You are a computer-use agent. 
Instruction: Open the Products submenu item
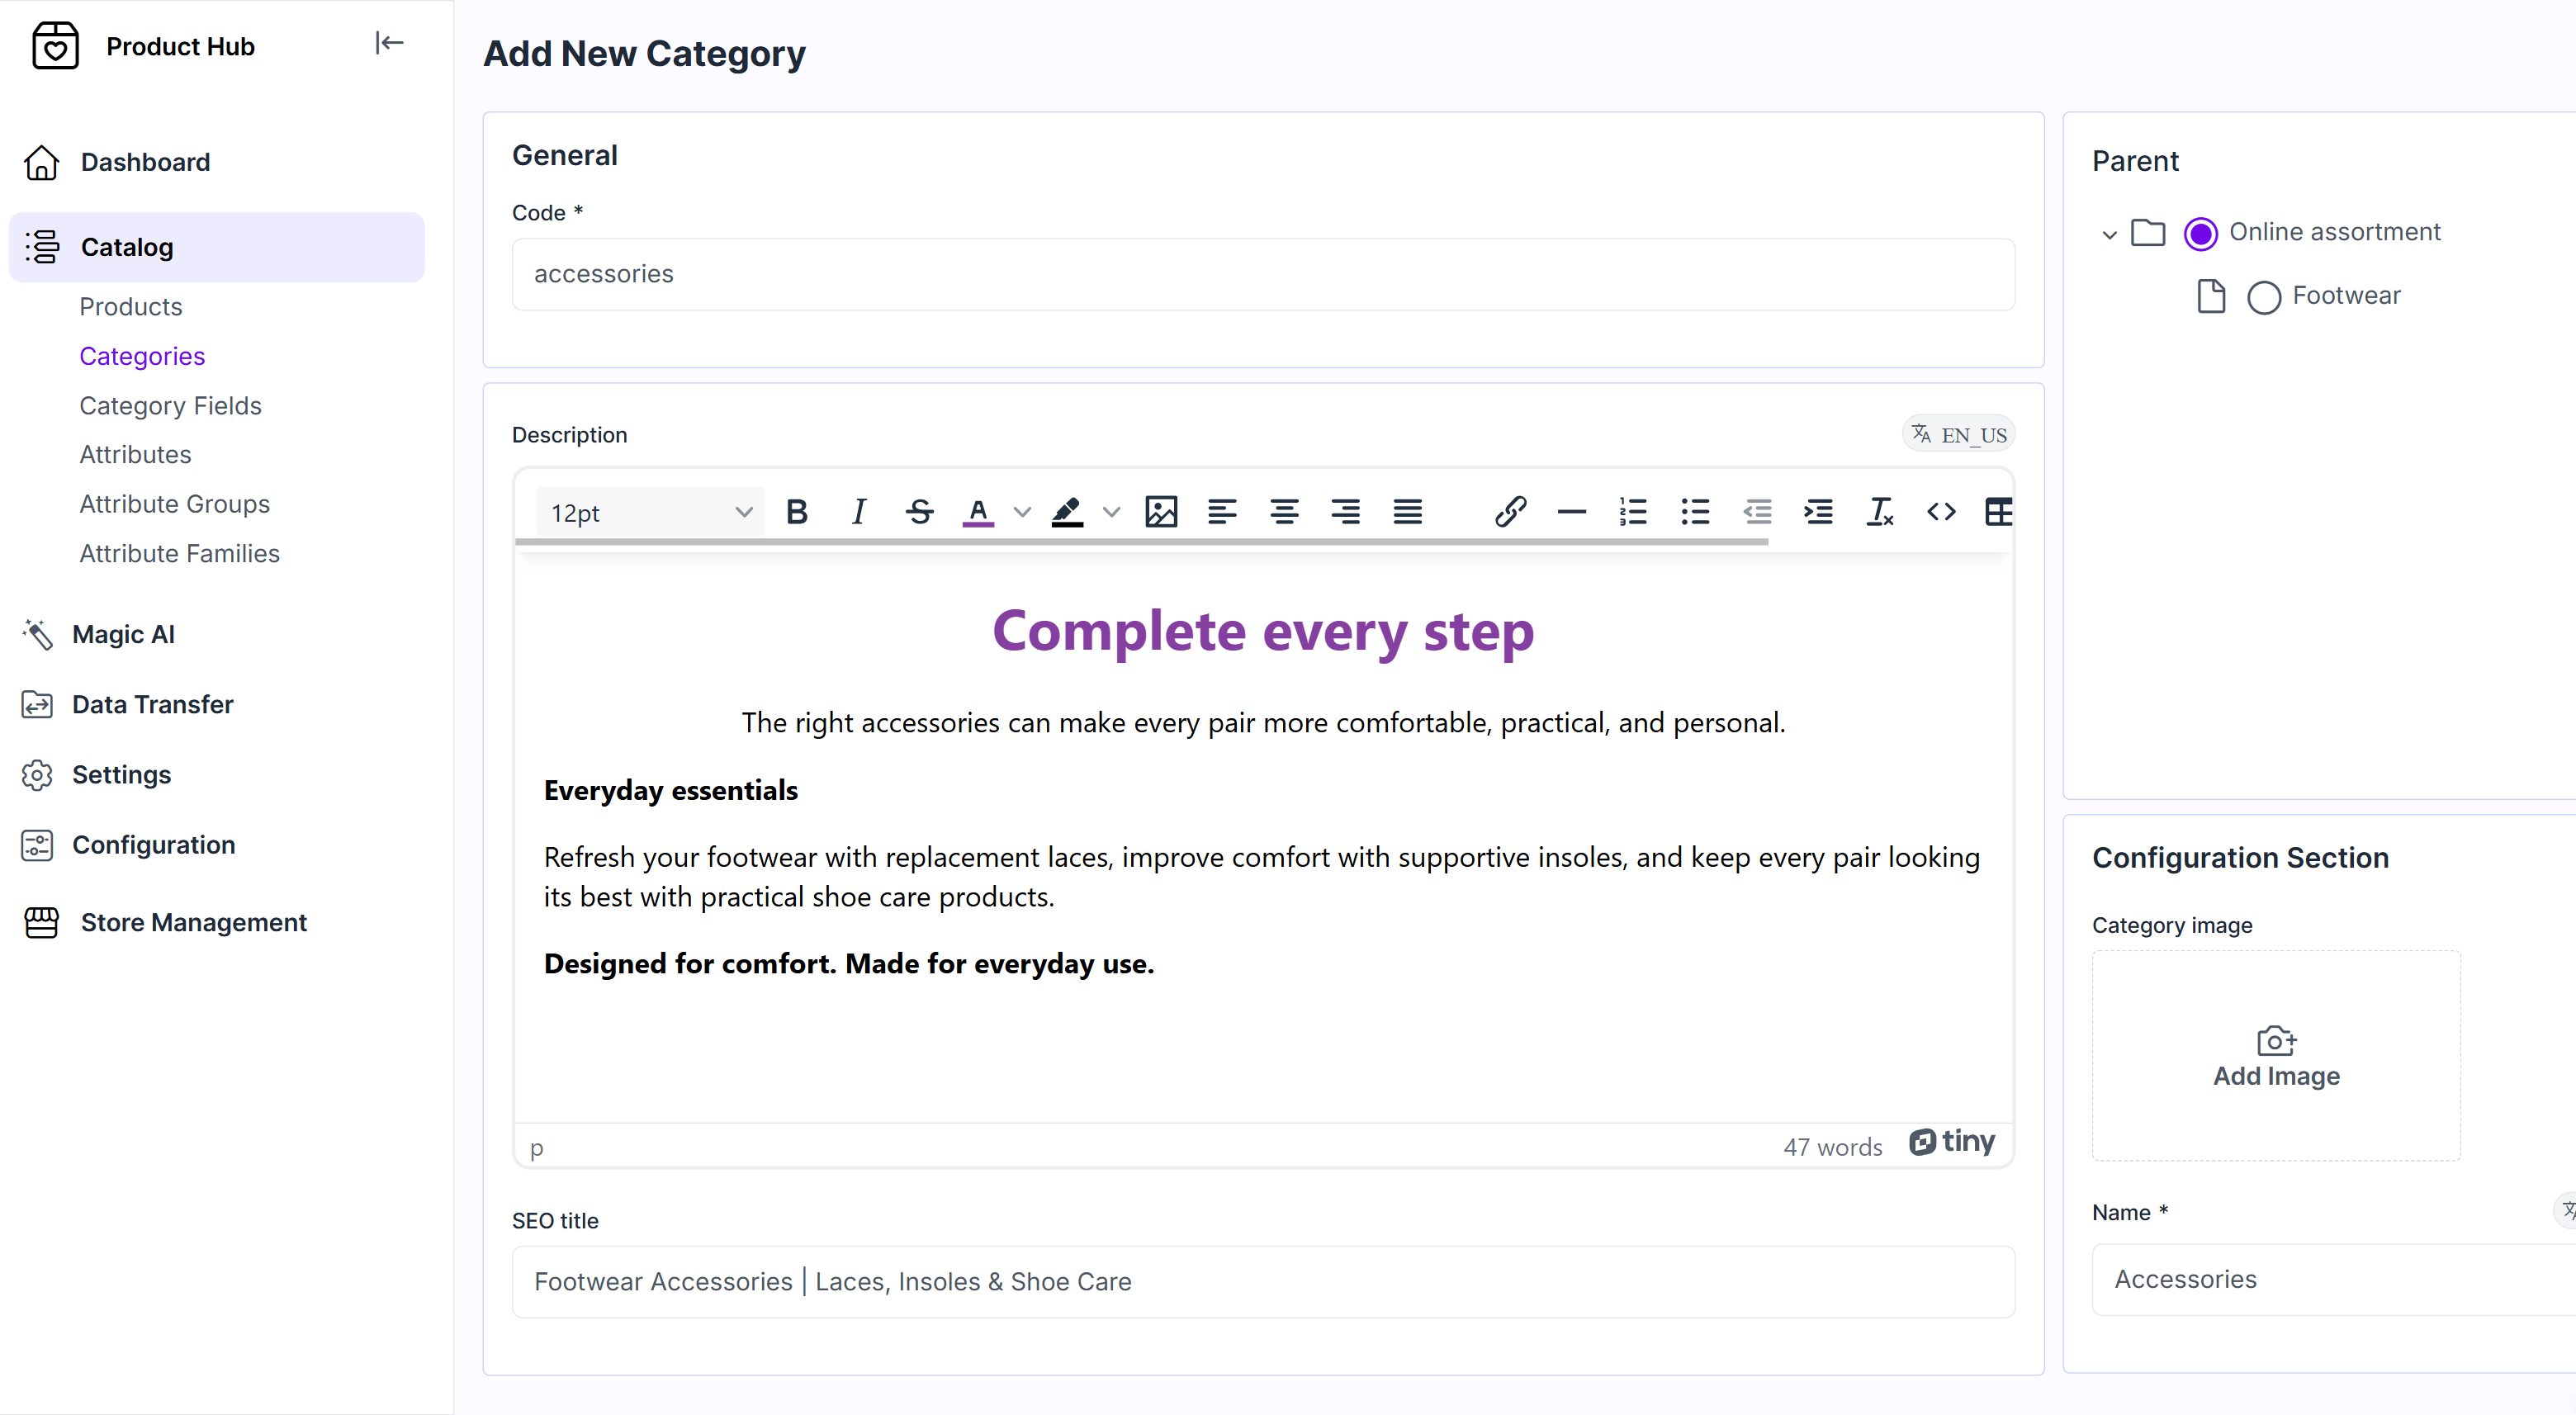[131, 306]
